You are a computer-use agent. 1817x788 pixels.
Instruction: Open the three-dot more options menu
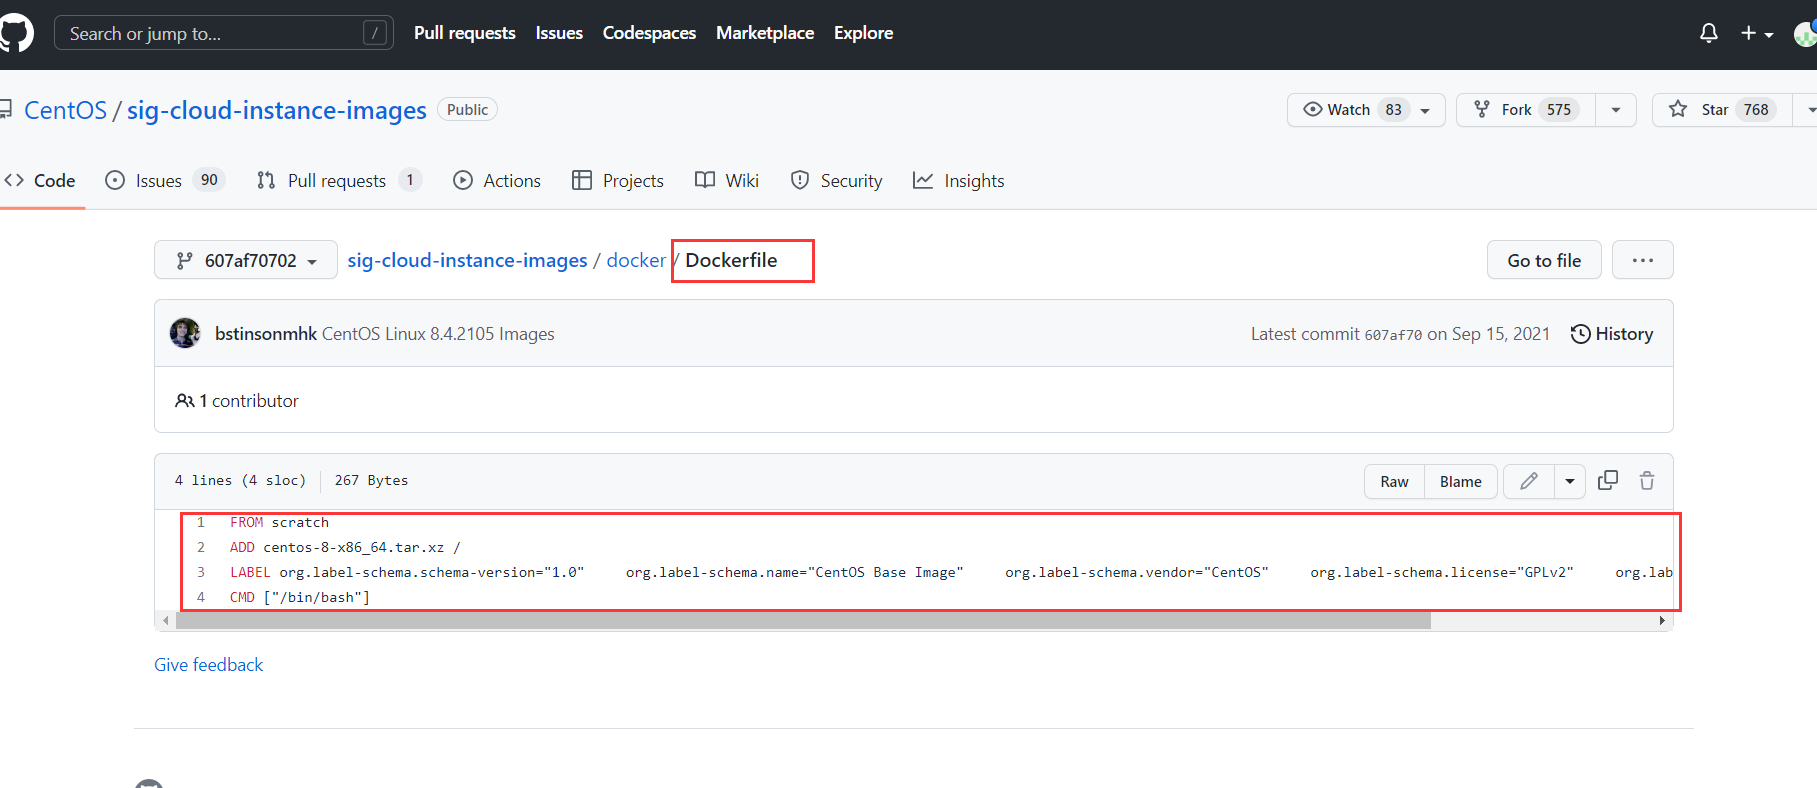point(1643,261)
